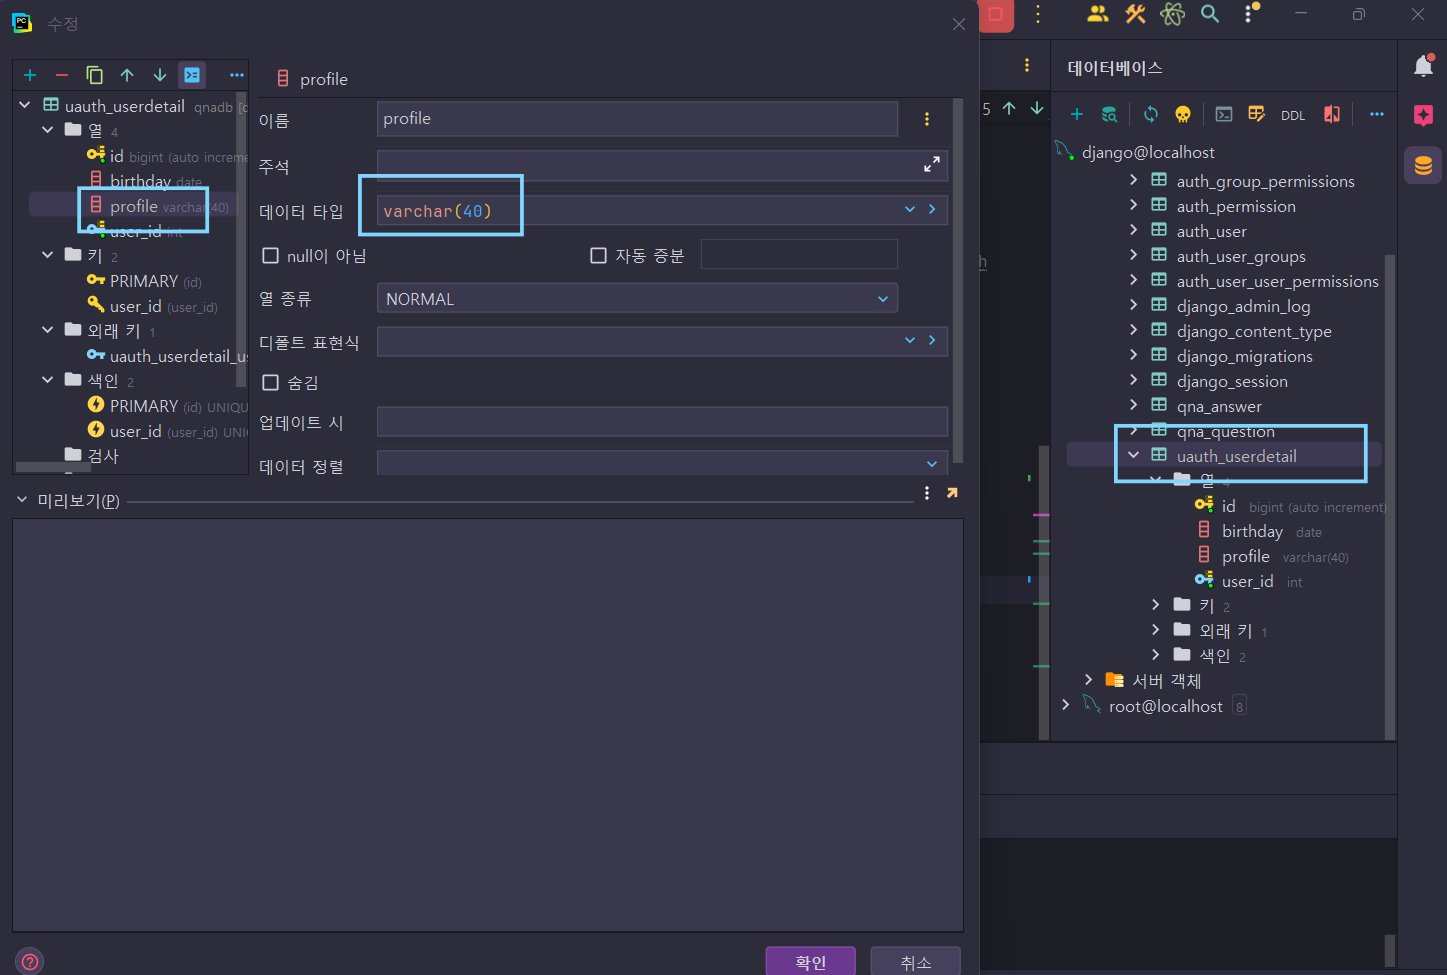This screenshot has height=975, width=1447.
Task: Click the '업데이트 시' input field
Action: 662,422
